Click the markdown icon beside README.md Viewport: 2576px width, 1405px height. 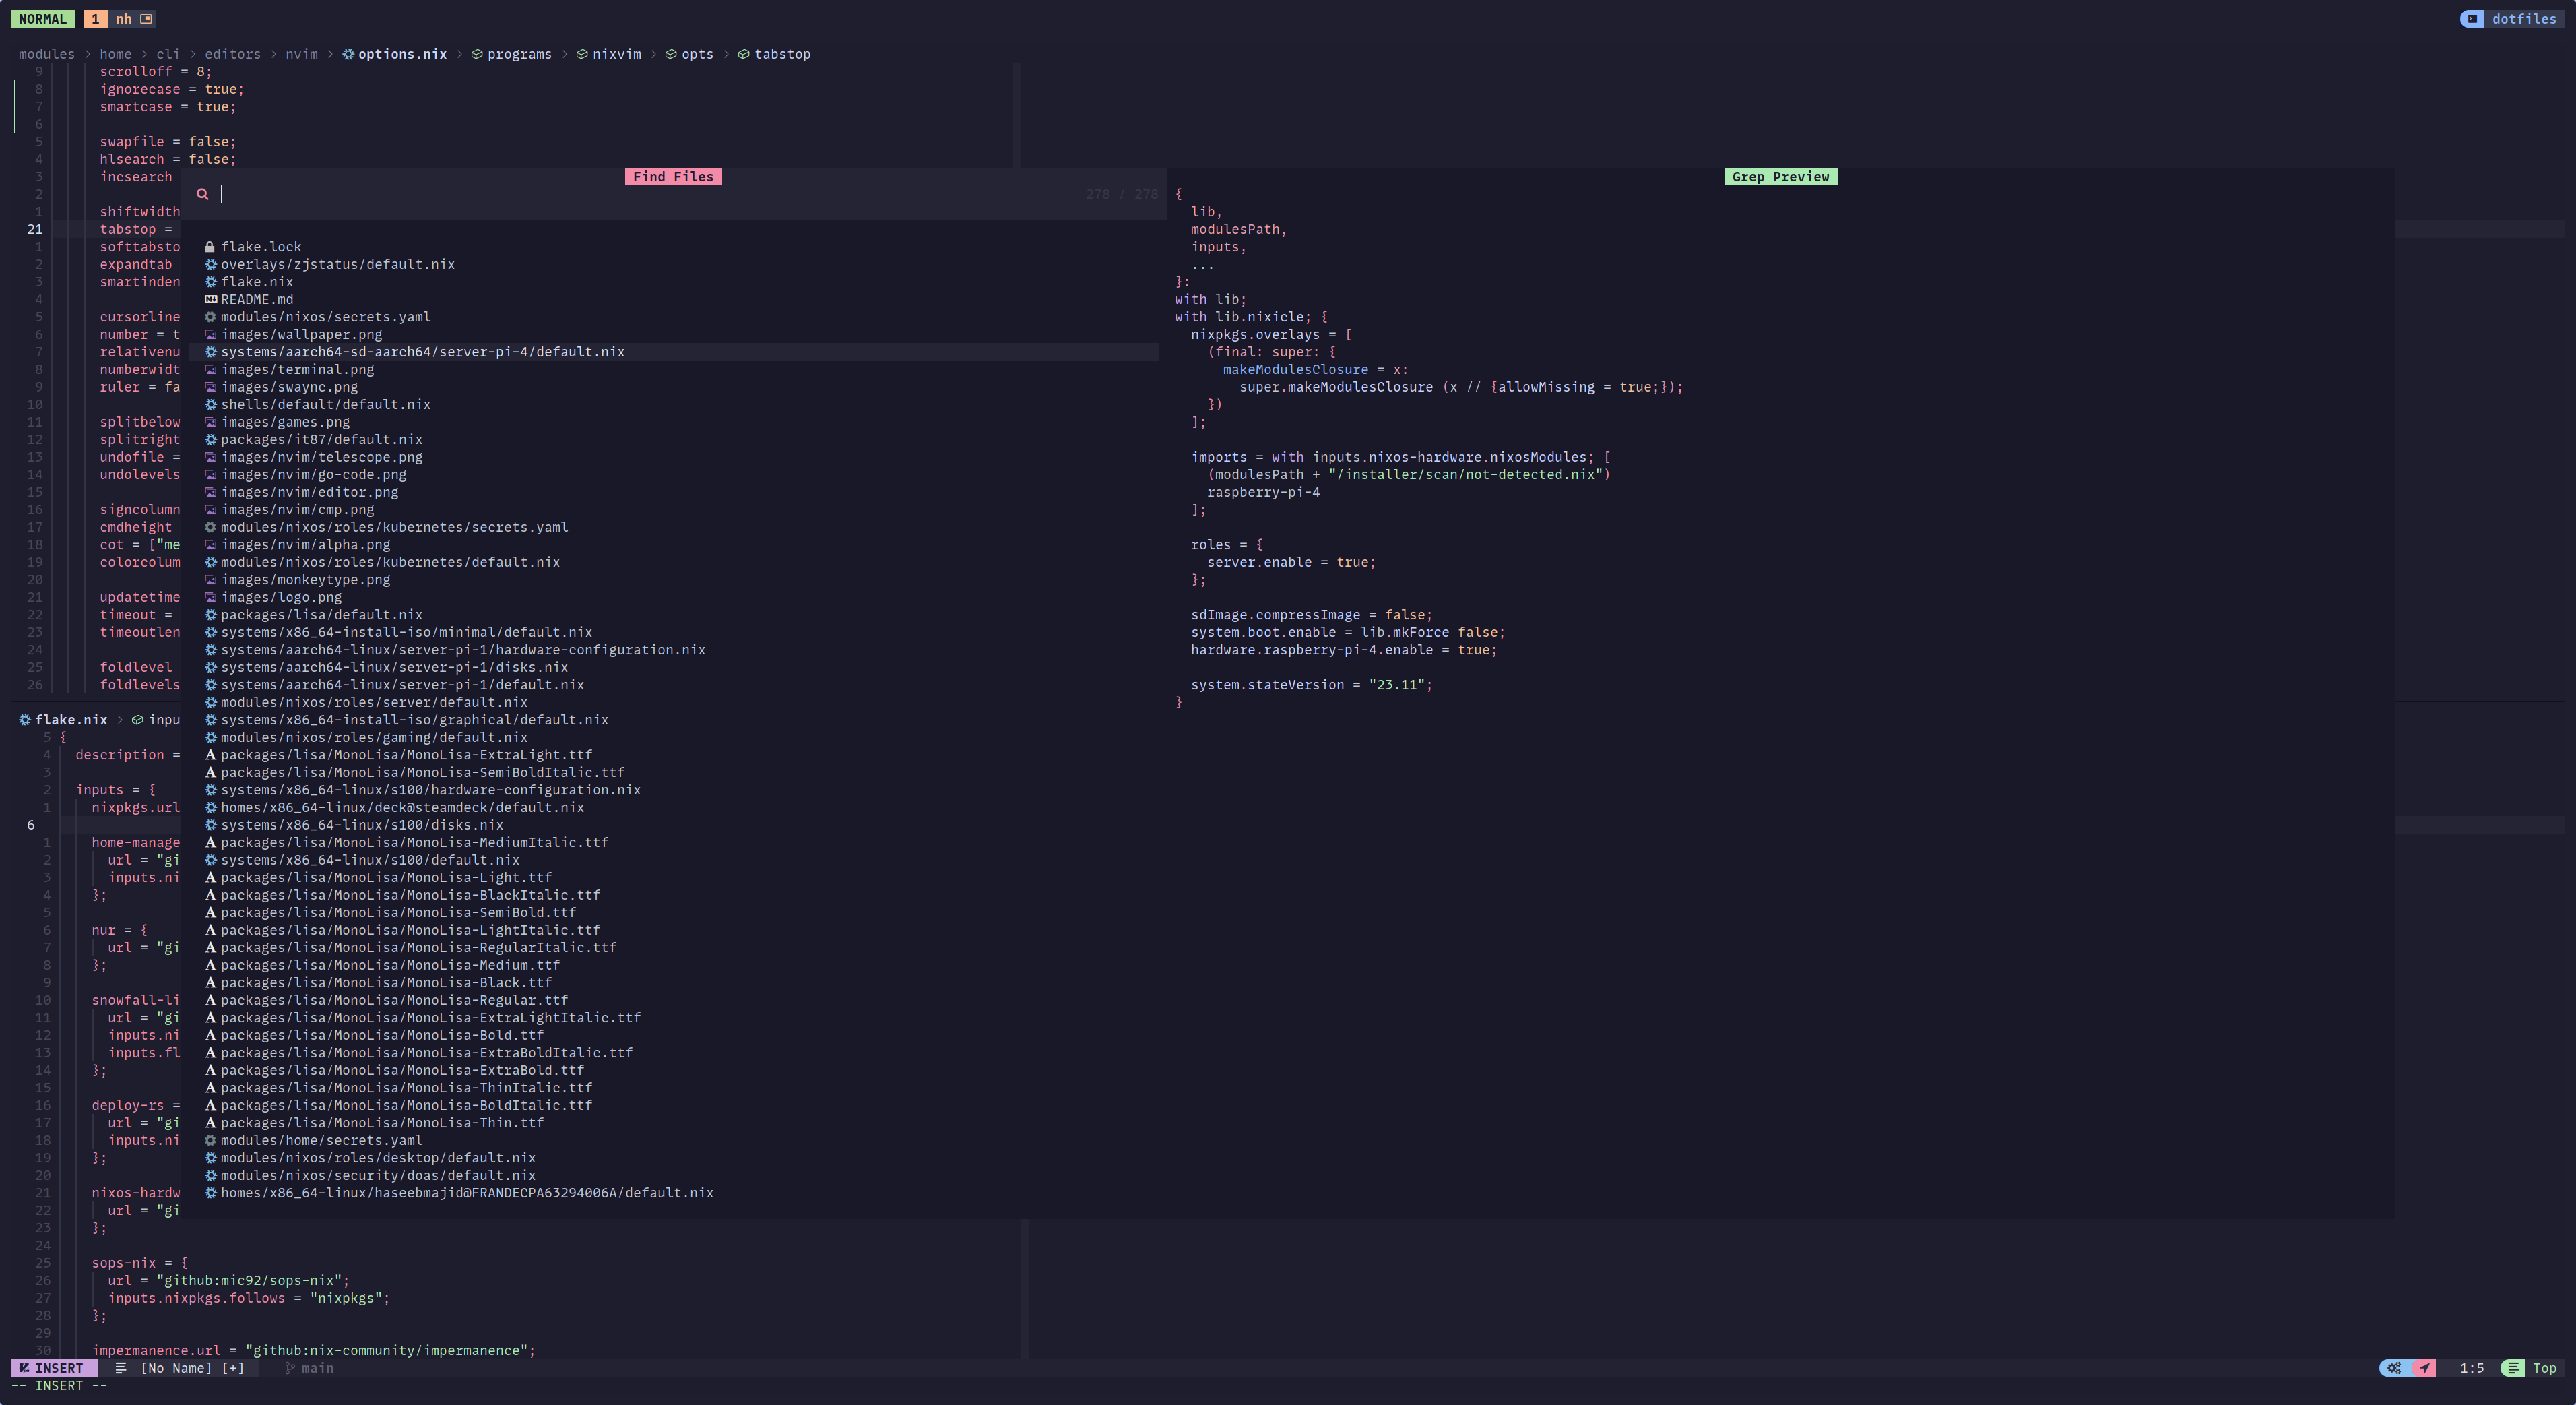point(210,299)
